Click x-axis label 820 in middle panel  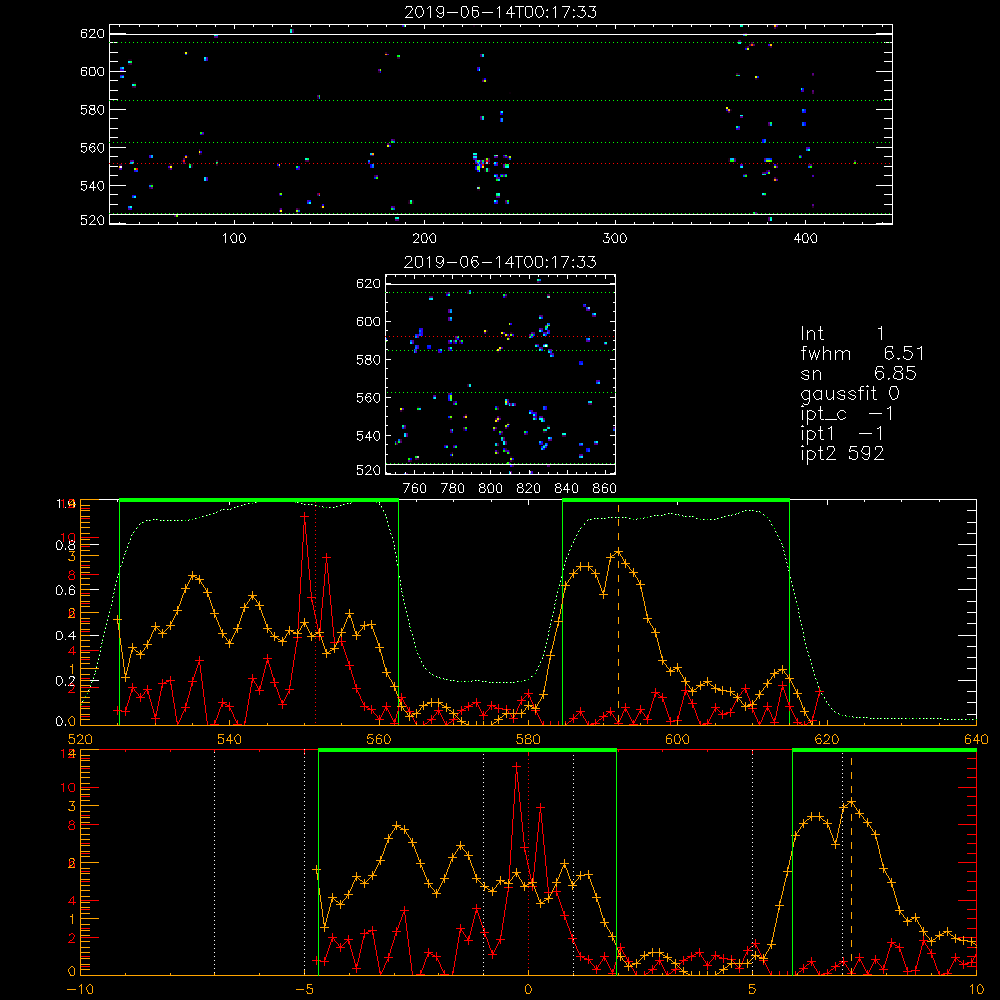tap(529, 489)
